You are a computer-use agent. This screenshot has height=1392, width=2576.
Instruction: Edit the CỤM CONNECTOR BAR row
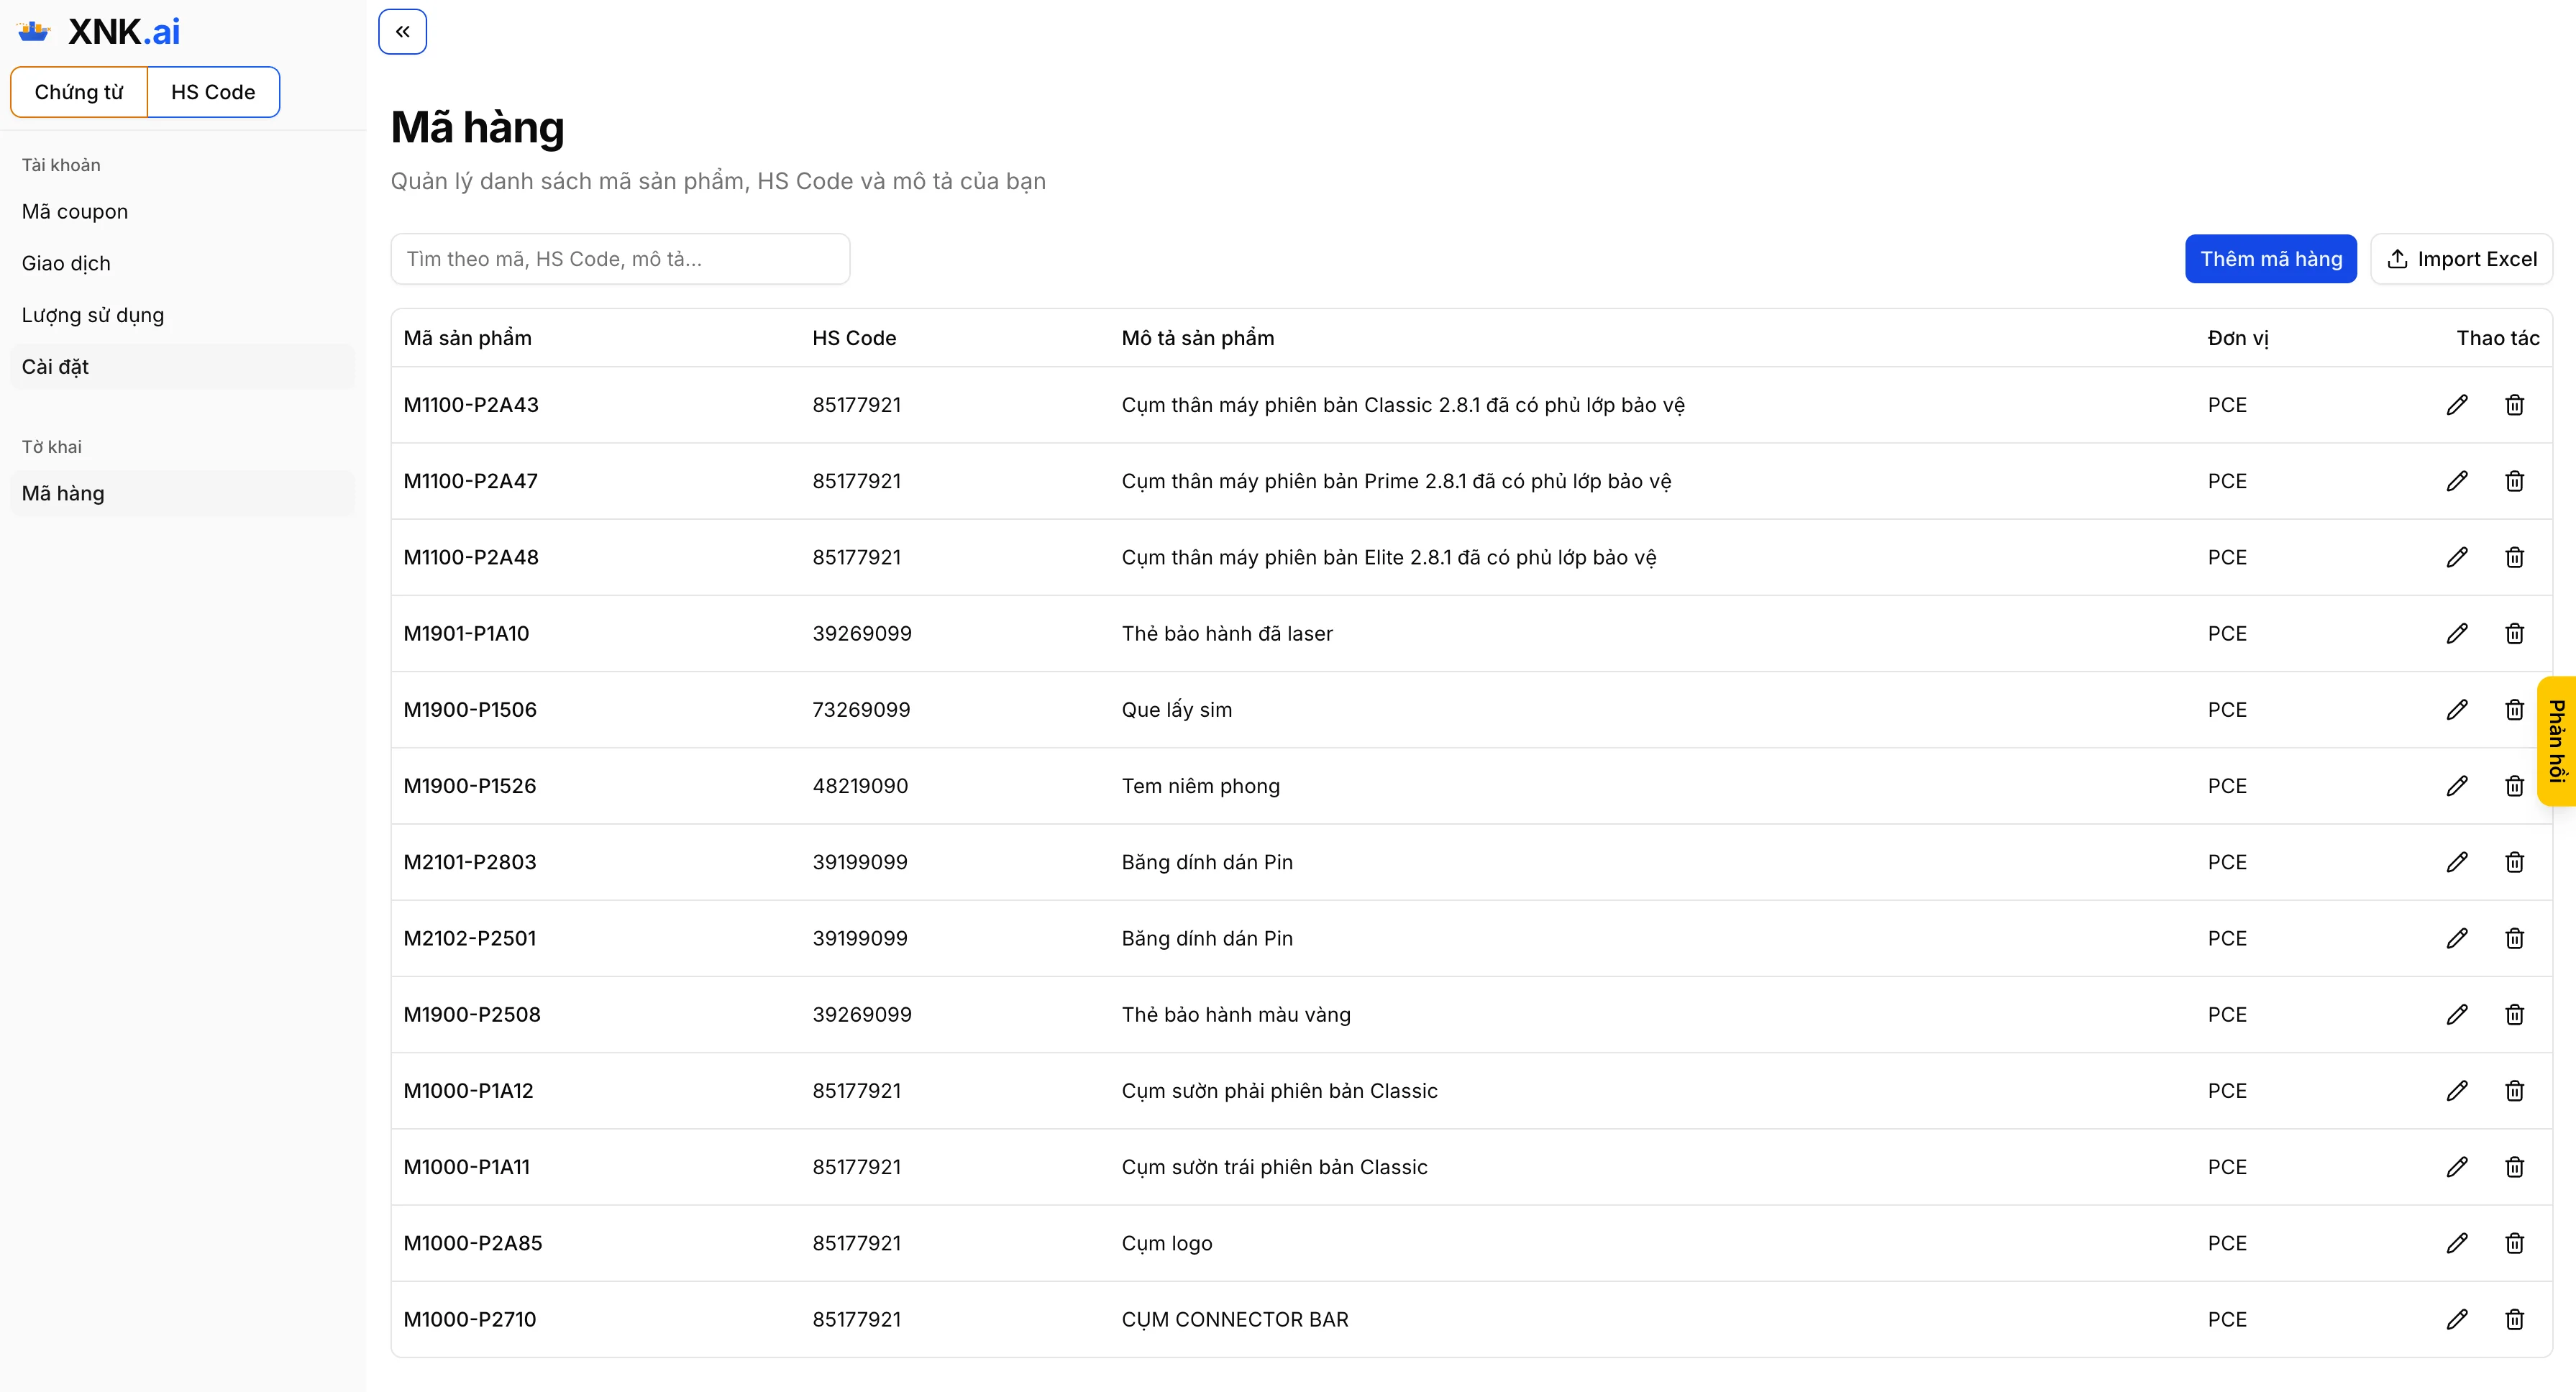click(x=2457, y=1319)
